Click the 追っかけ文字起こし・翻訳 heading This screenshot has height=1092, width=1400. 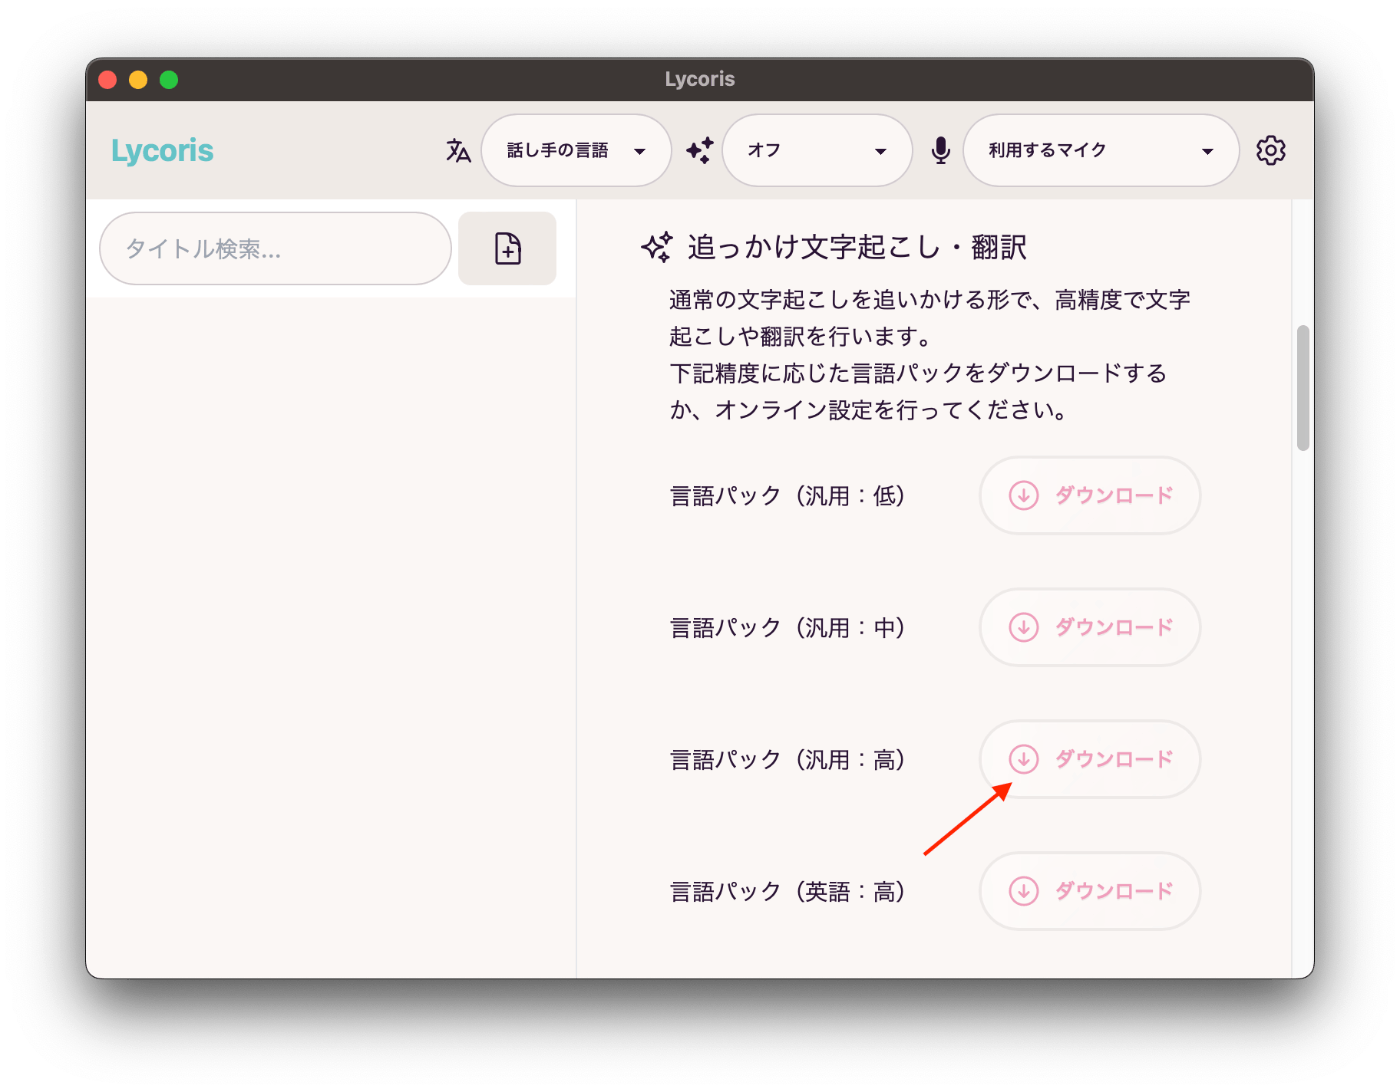coord(857,247)
